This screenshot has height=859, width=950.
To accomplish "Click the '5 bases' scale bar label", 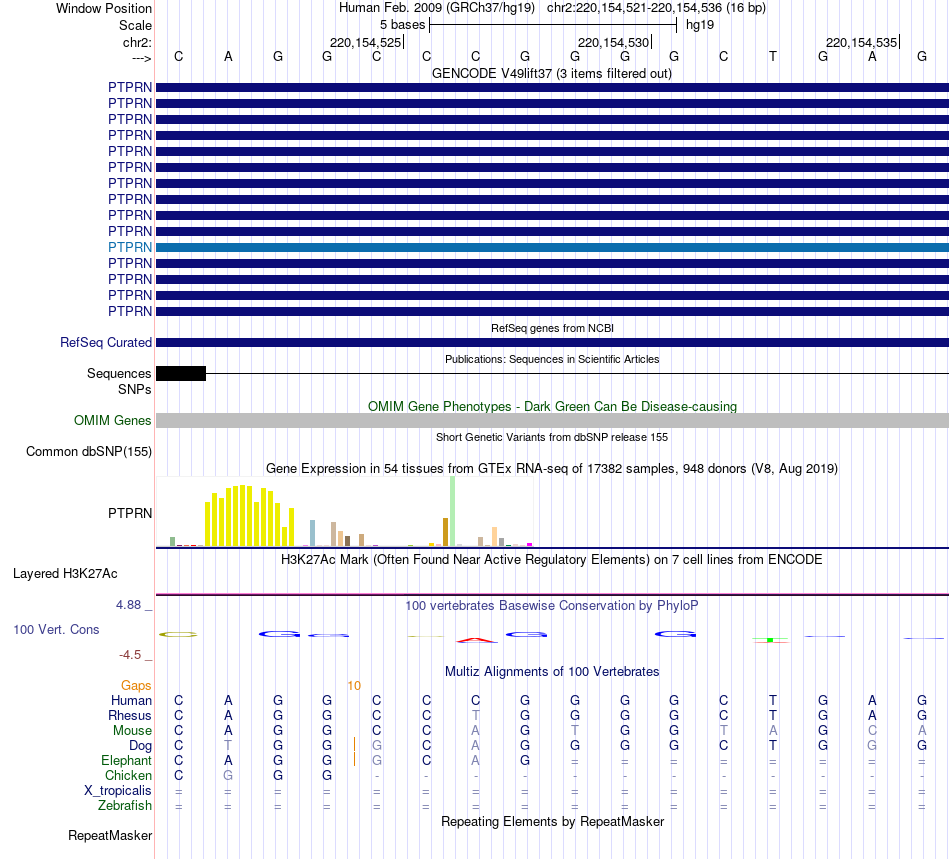I will click(402, 25).
